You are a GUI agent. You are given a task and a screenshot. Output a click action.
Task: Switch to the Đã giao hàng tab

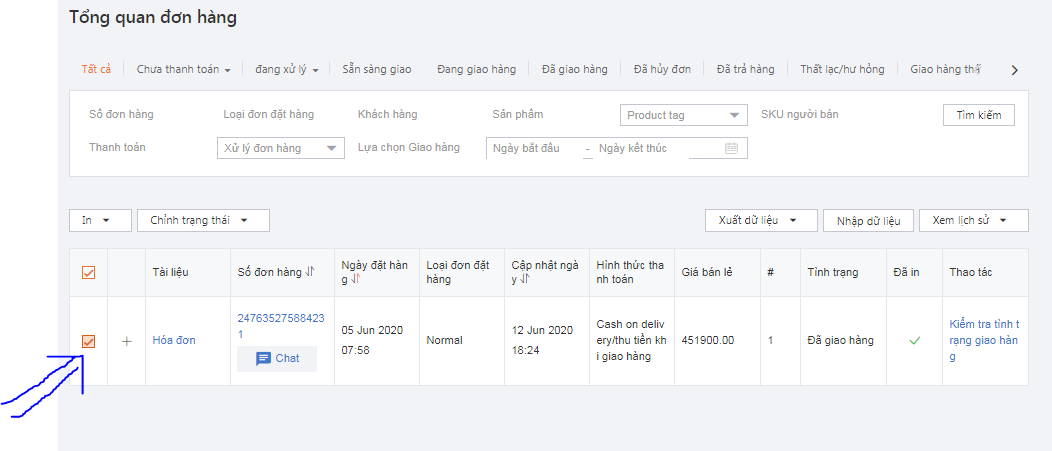click(x=574, y=70)
